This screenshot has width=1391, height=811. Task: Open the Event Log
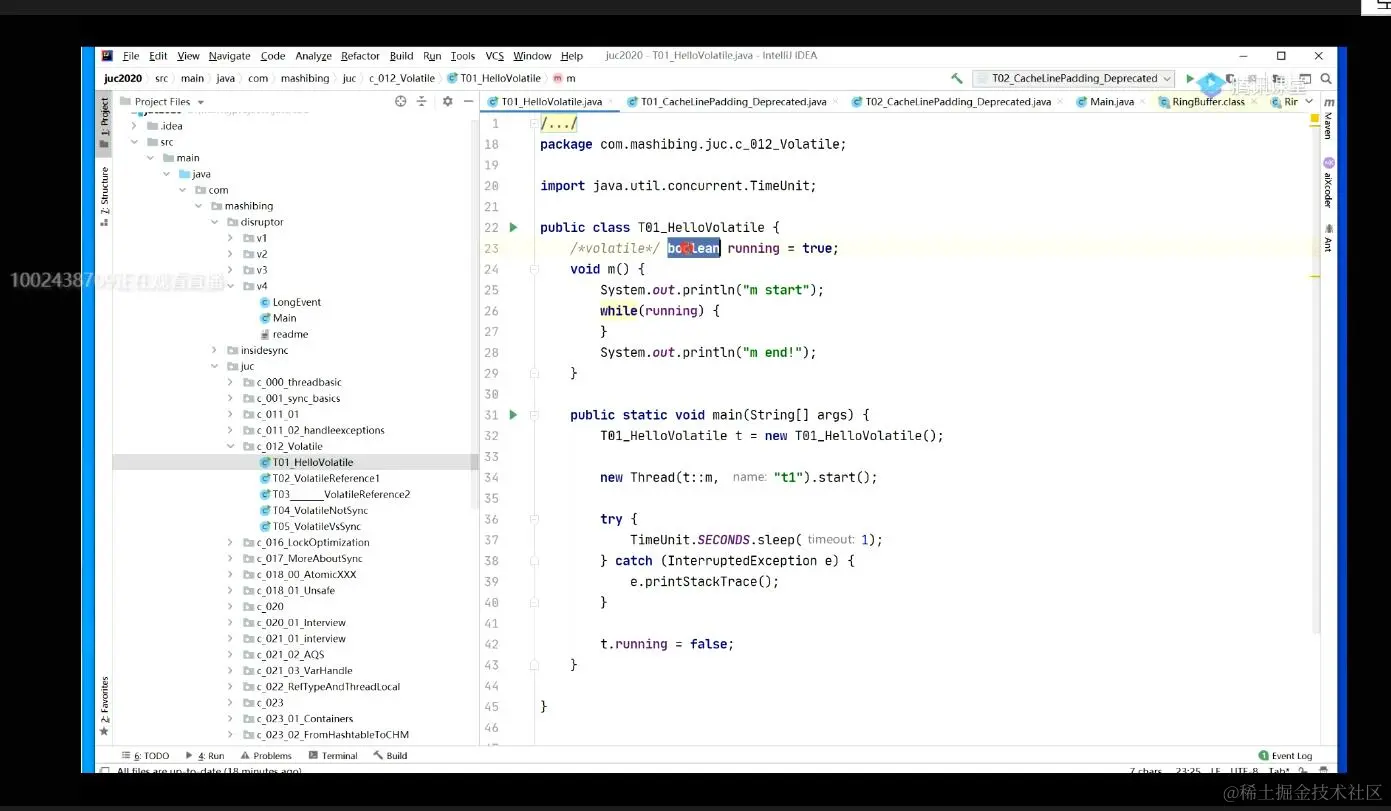1285,756
